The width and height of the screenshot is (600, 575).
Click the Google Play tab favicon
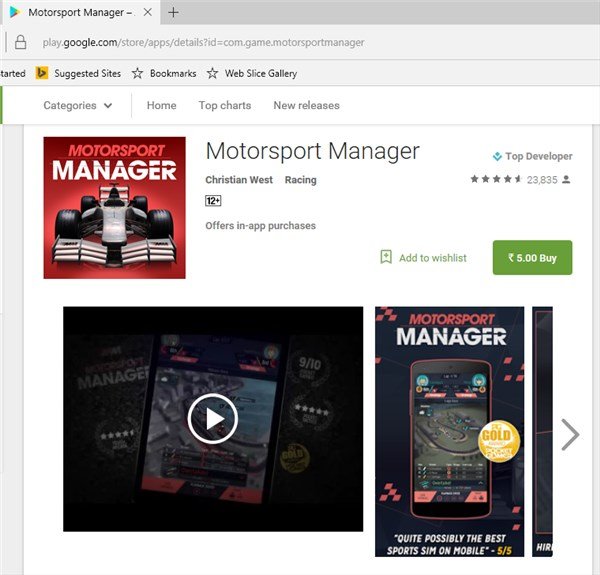point(15,12)
